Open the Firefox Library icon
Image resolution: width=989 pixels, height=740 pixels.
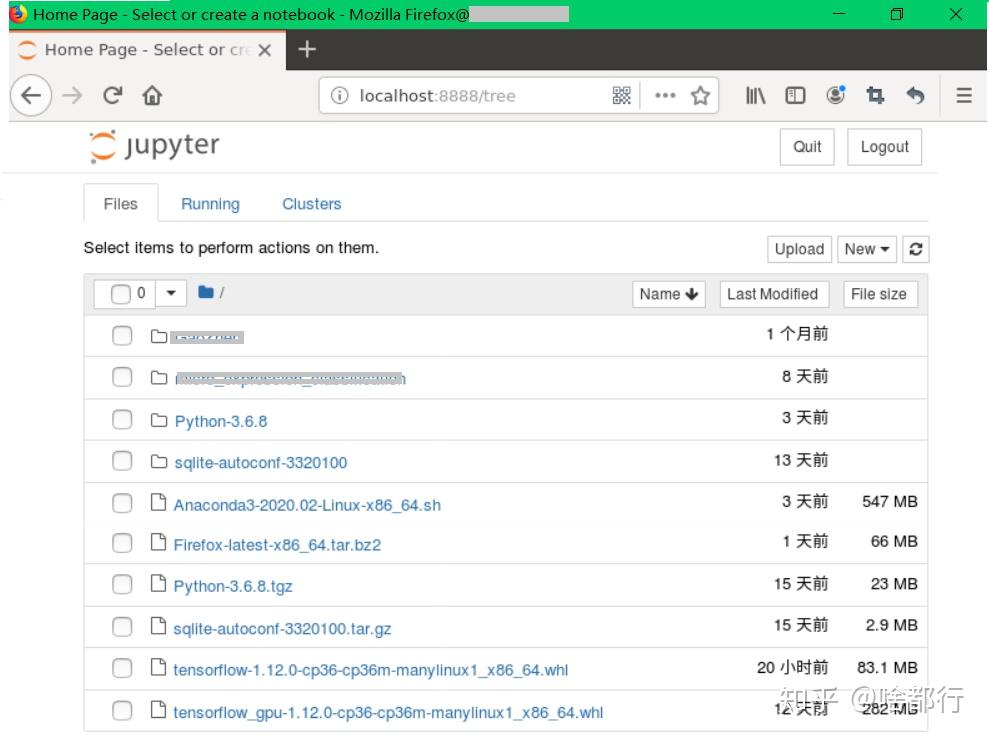click(755, 95)
